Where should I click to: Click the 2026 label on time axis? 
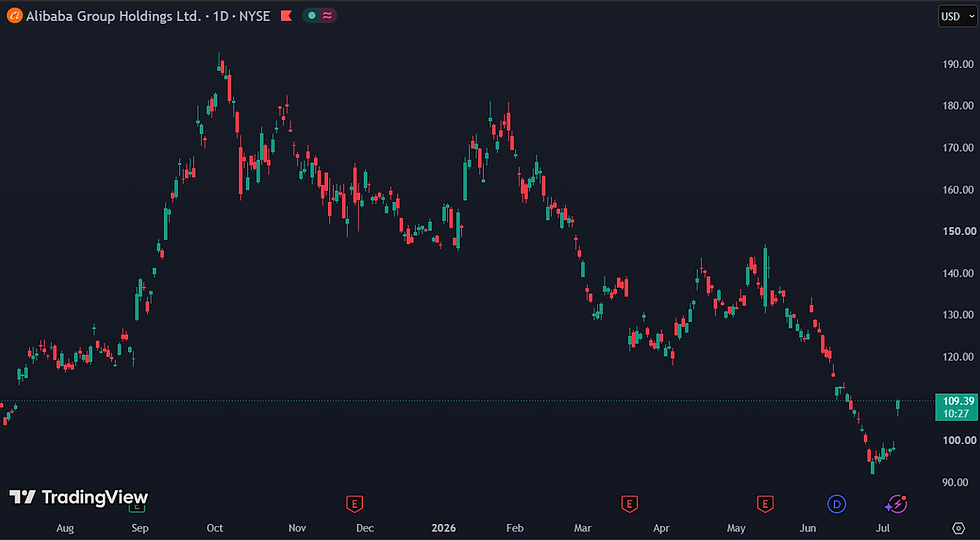[x=444, y=528]
